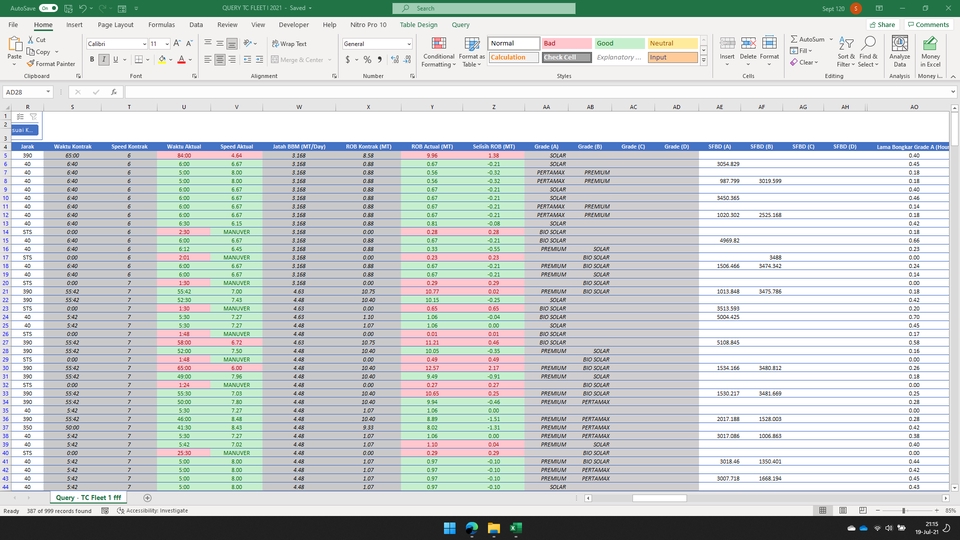The height and width of the screenshot is (540, 960).
Task: Open the Font dialog launcher
Action: [x=194, y=76]
